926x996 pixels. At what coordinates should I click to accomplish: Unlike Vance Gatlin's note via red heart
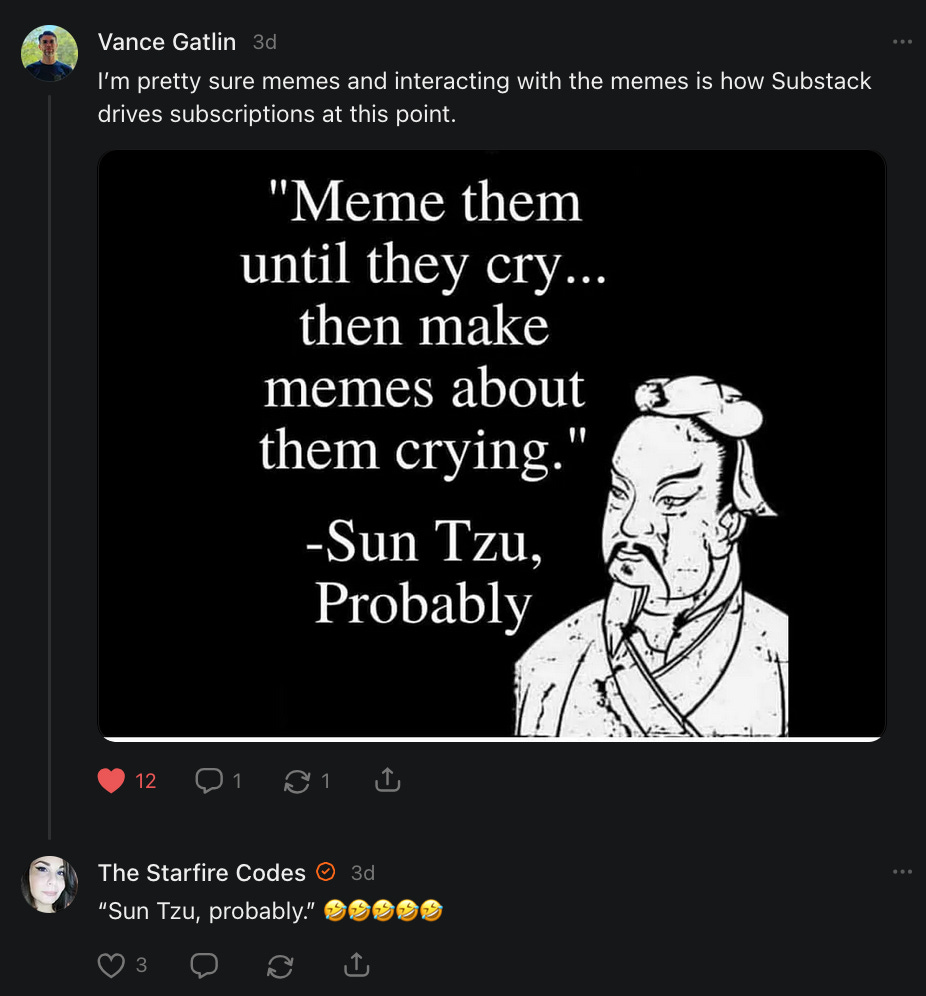click(x=112, y=781)
